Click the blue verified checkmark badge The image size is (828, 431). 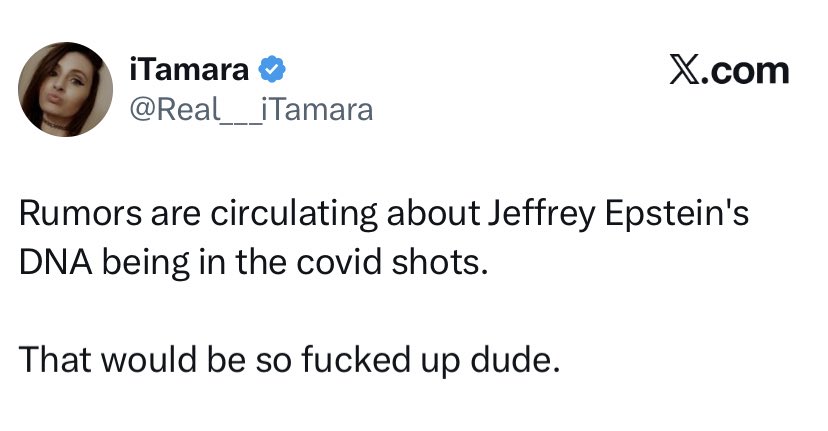click(x=272, y=70)
